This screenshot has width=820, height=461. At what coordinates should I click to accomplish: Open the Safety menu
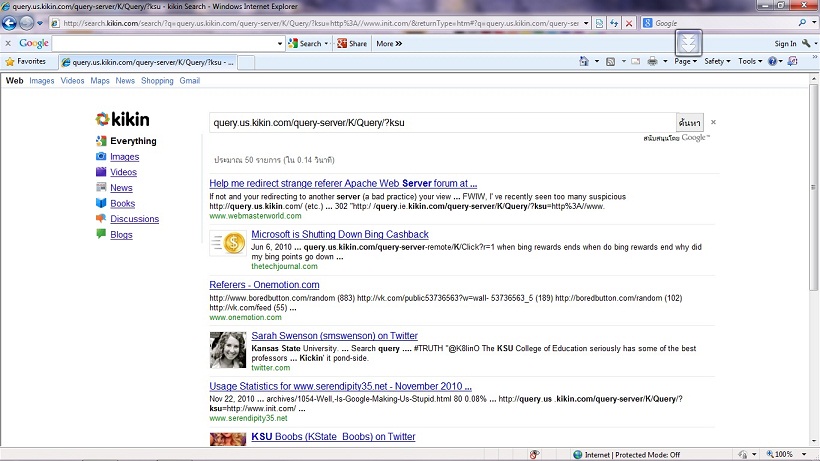[717, 61]
